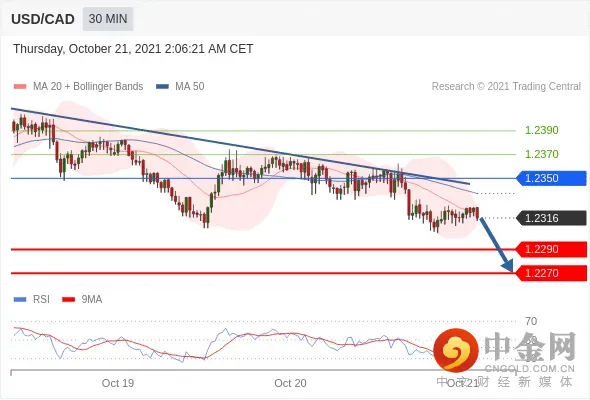This screenshot has height=400, width=590.
Task: Click the 1.2270 red support tag
Action: point(551,273)
